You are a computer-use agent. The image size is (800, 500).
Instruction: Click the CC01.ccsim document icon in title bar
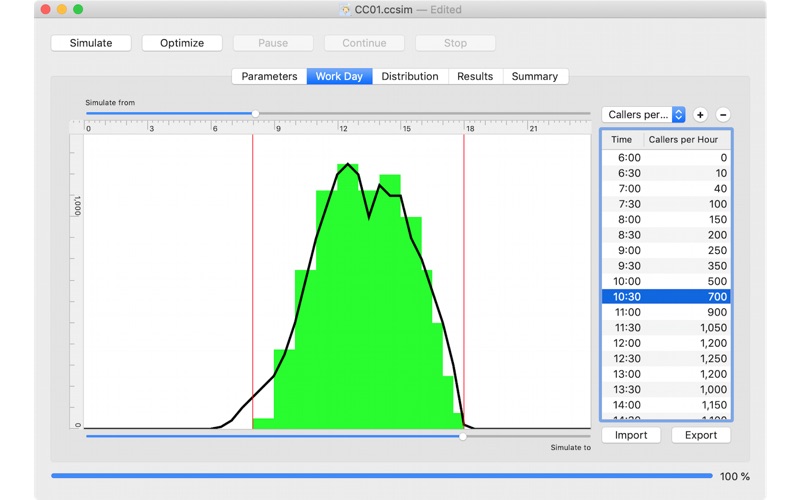pos(345,10)
